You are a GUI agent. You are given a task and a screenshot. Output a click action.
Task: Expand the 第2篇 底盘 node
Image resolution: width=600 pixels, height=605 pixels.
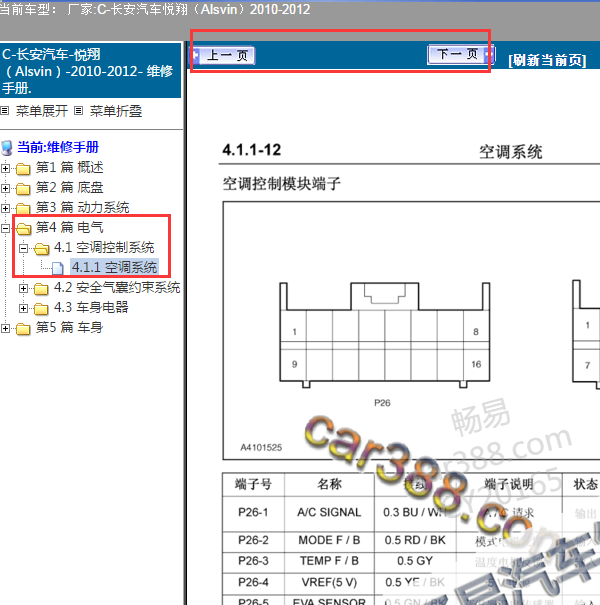pyautogui.click(x=5, y=188)
